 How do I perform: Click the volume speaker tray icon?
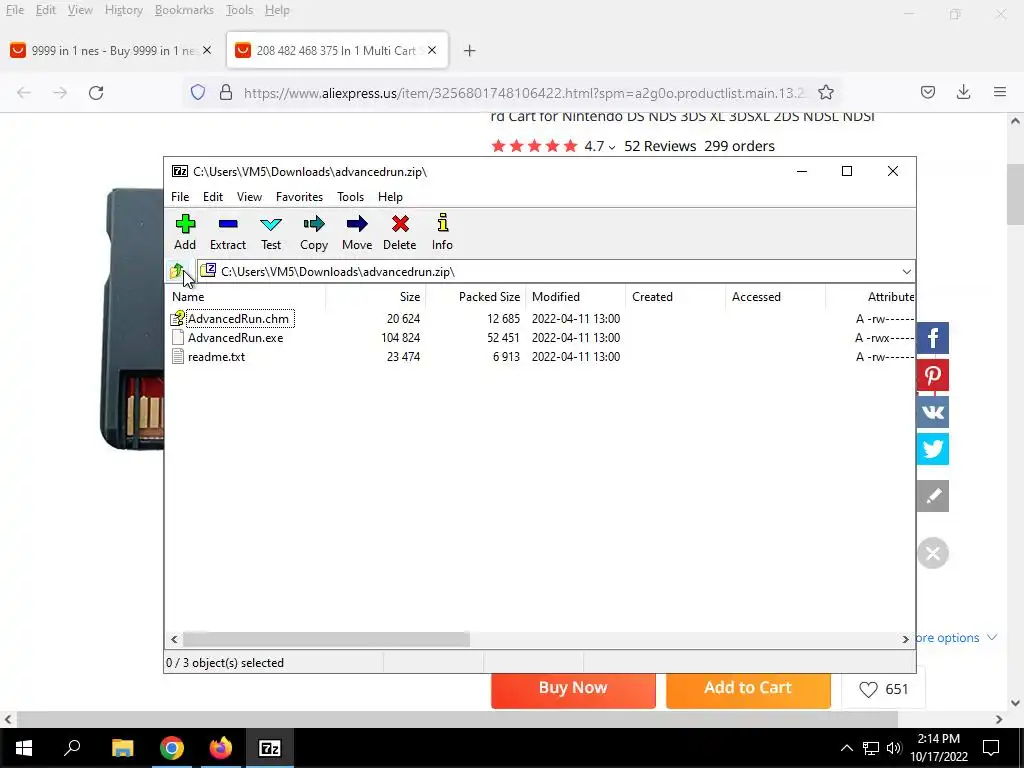894,748
